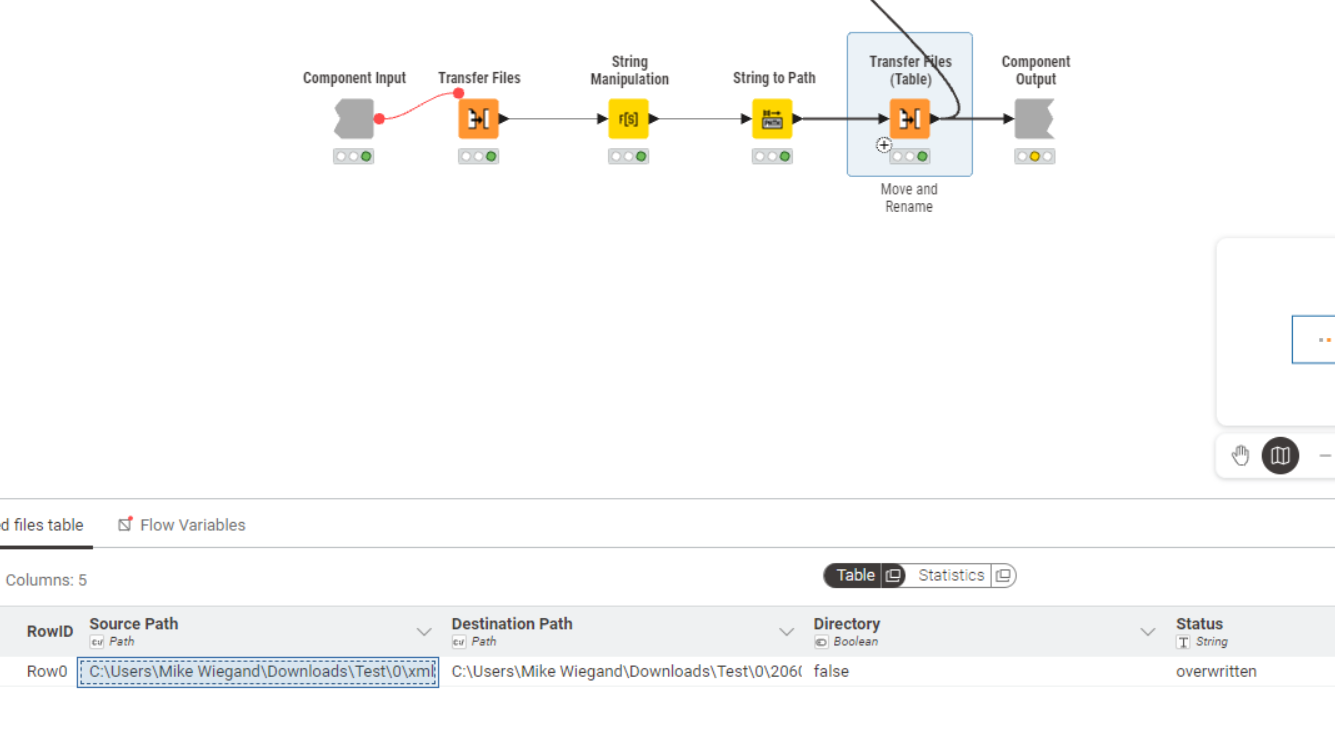Click the Transfer Files (Table) node

pos(909,119)
